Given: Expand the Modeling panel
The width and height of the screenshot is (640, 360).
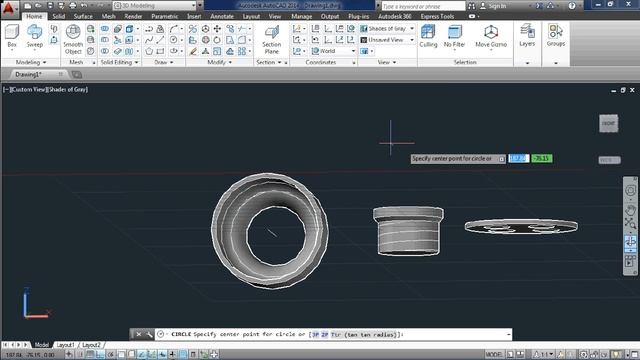Looking at the screenshot, I should (x=31, y=62).
